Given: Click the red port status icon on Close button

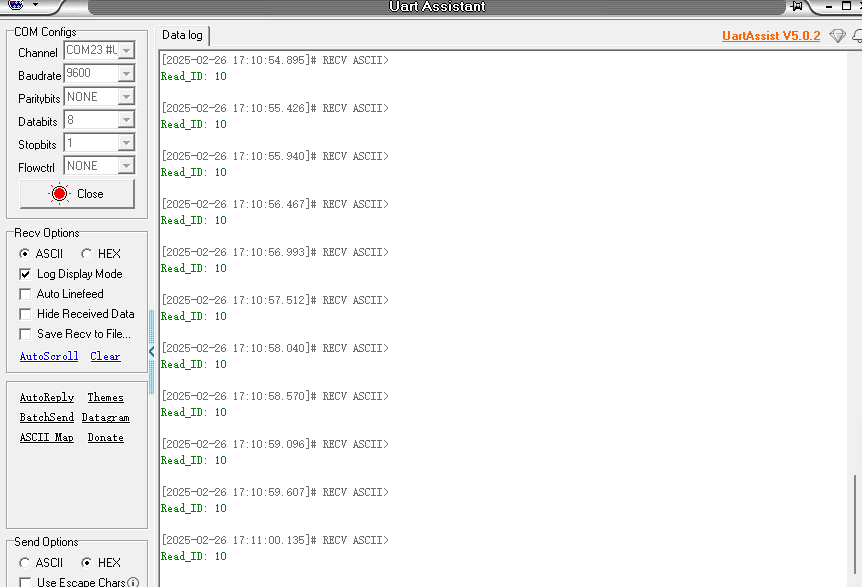Looking at the screenshot, I should [59, 193].
